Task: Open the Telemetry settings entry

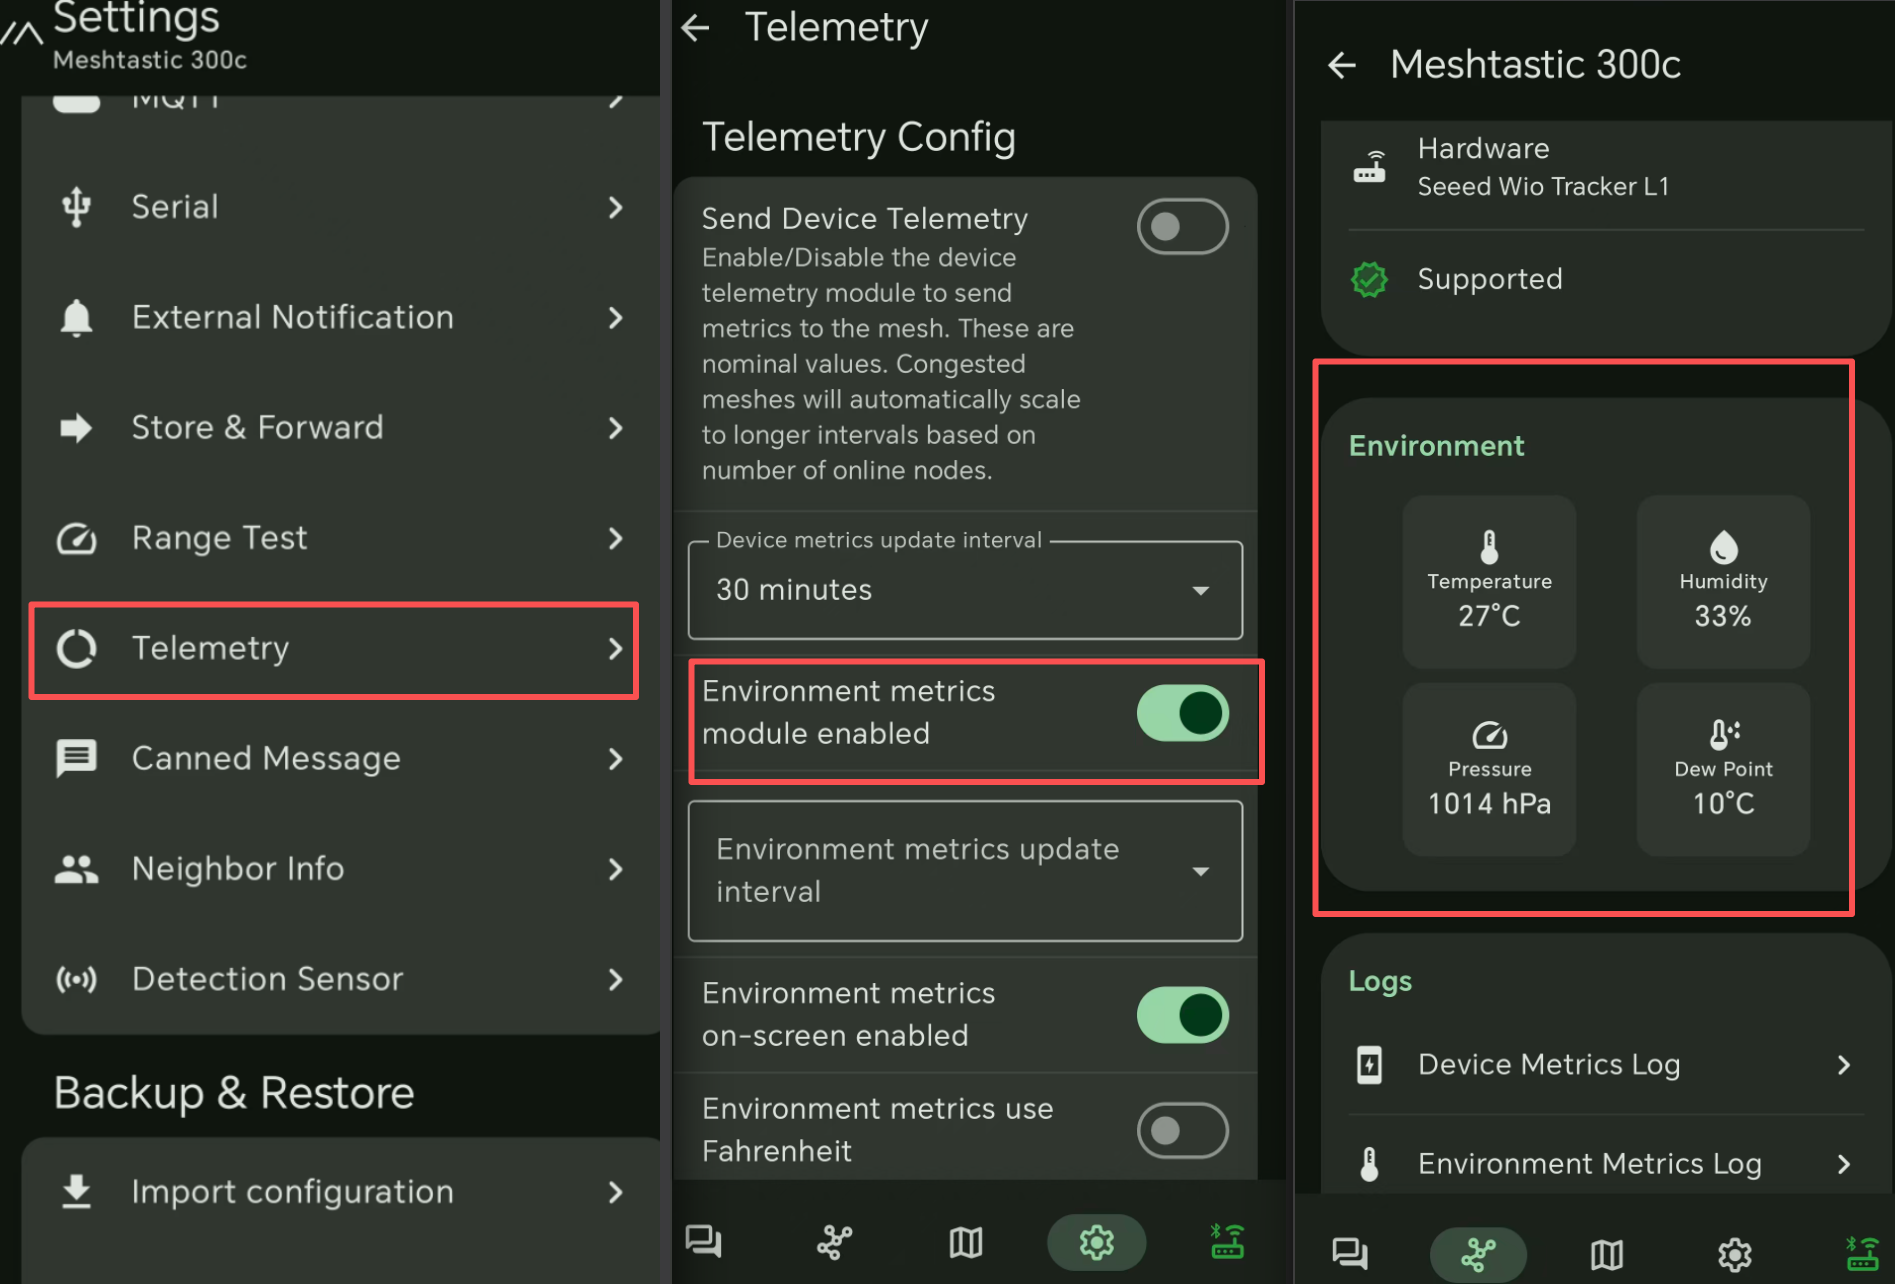Action: [x=334, y=649]
